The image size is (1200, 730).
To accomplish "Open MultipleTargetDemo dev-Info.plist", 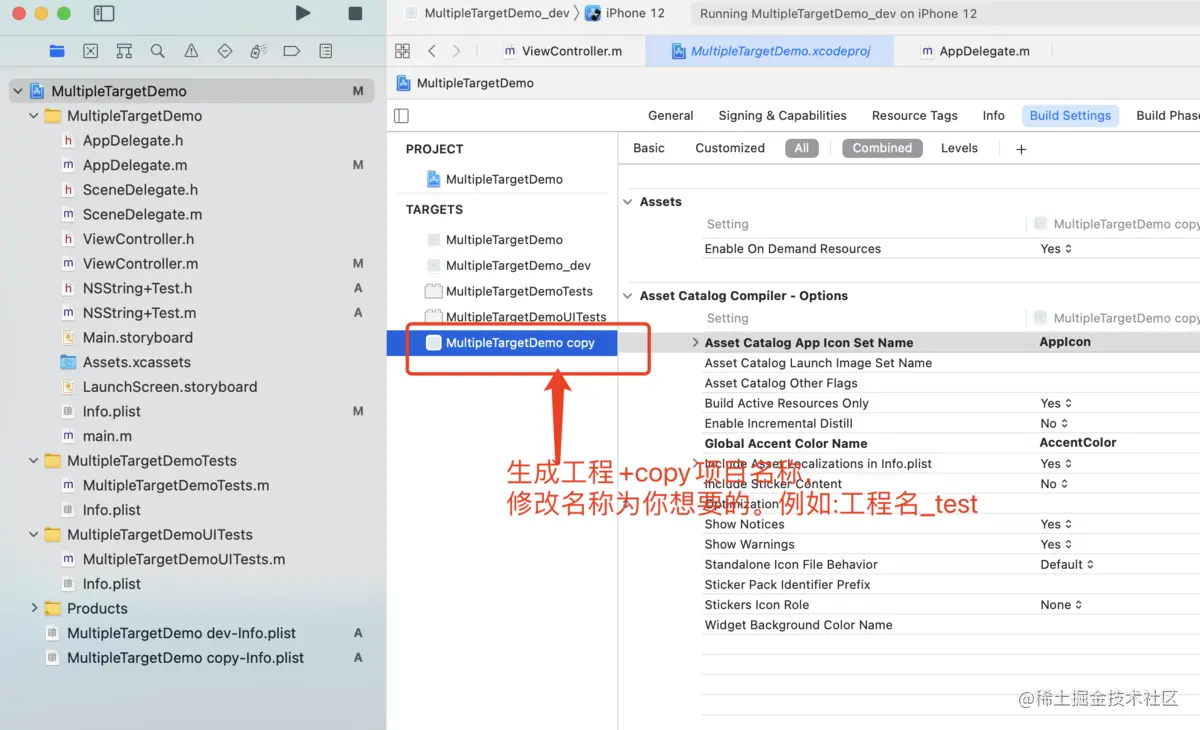I will 181,633.
